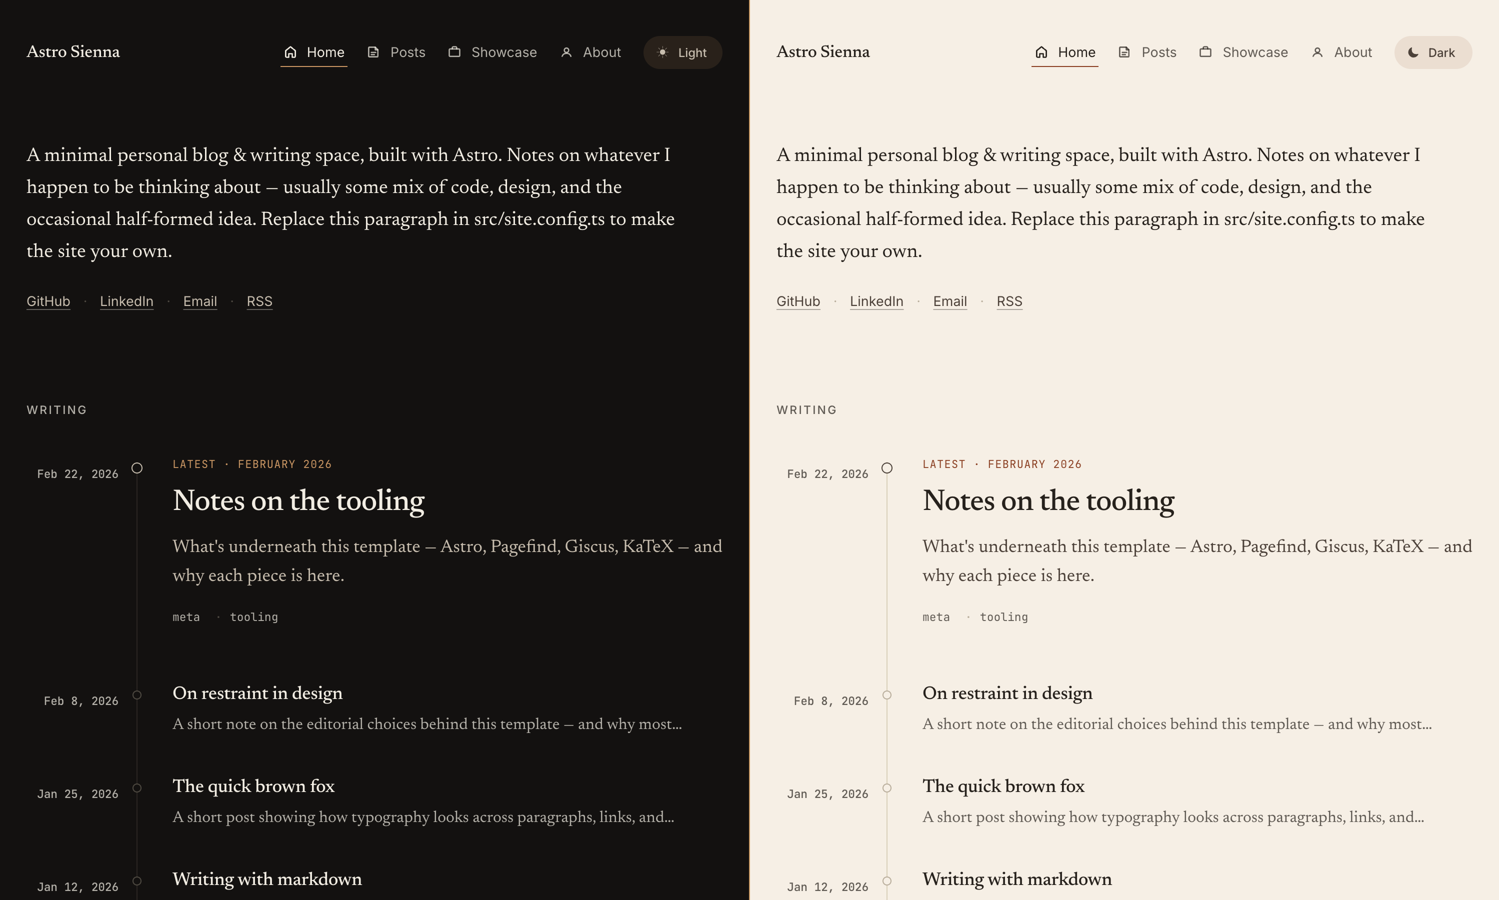Viewport: 1499px width, 900px height.
Task: Click the Home house icon in dark panel
Action: click(x=290, y=52)
